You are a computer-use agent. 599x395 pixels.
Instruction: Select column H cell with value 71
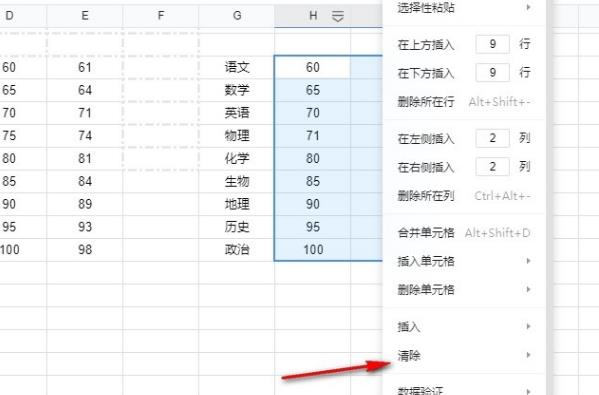tap(313, 136)
